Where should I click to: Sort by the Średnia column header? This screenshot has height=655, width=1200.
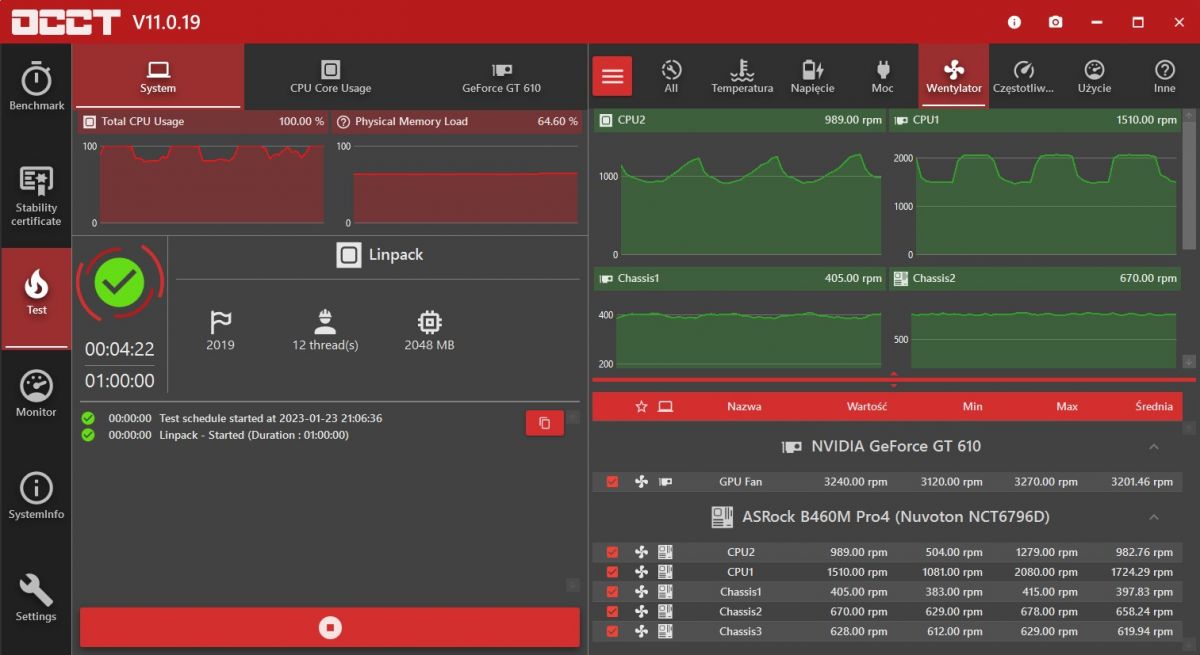click(1154, 407)
